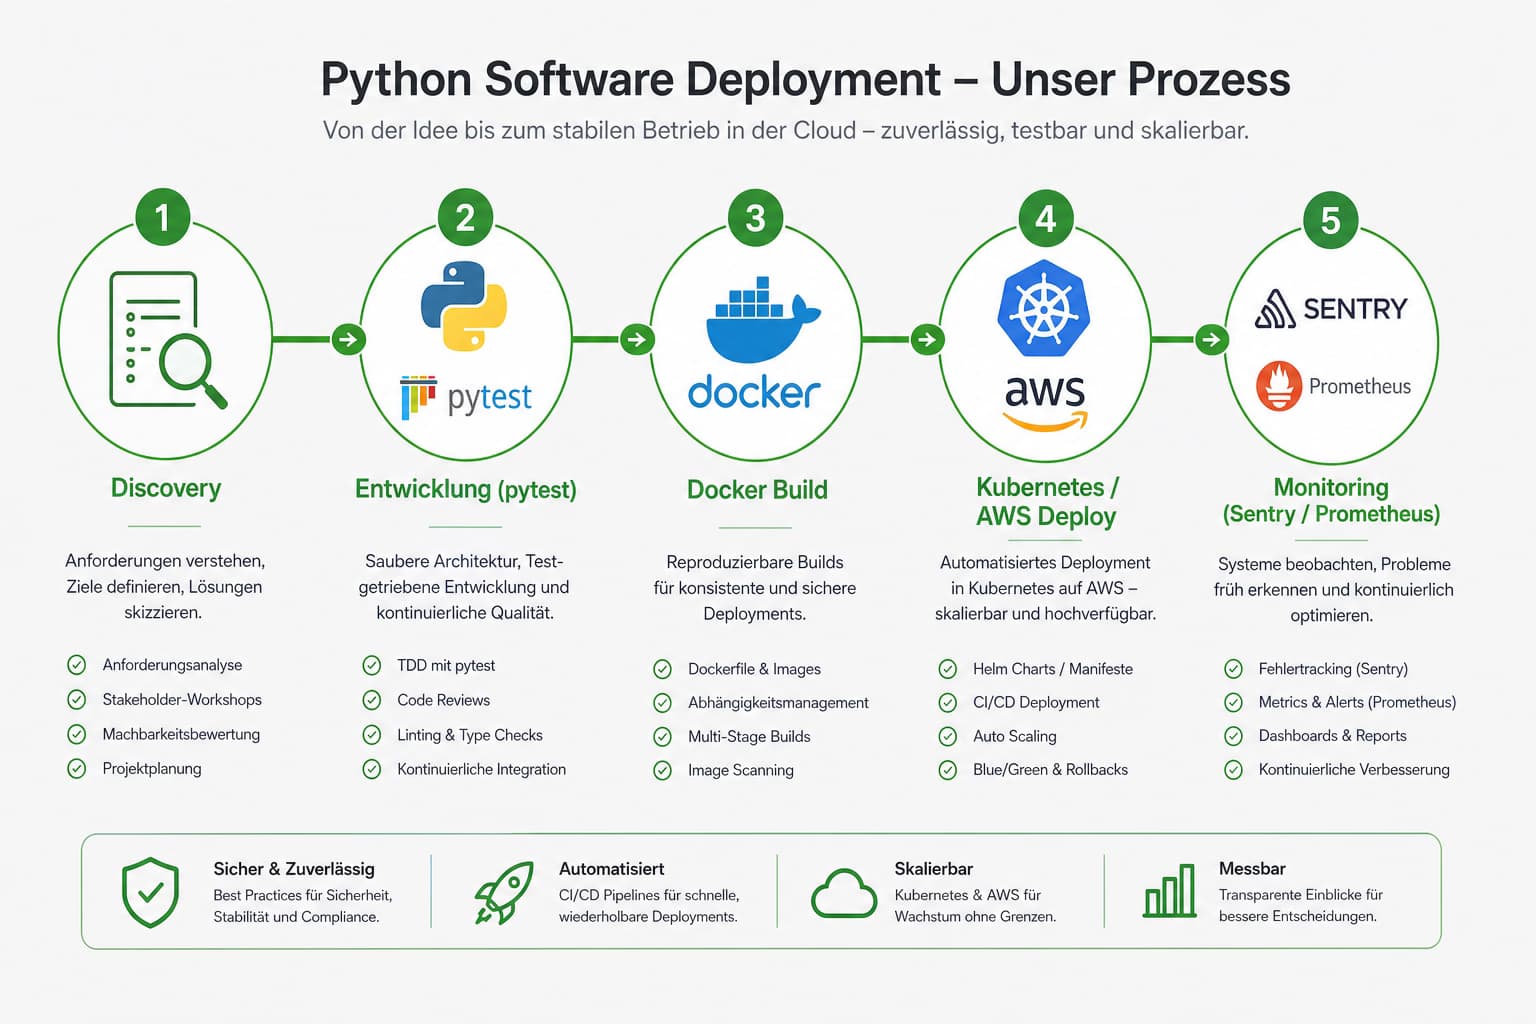Click the checkmark next to TDD mit pytest
This screenshot has width=1536, height=1024.
tap(372, 665)
